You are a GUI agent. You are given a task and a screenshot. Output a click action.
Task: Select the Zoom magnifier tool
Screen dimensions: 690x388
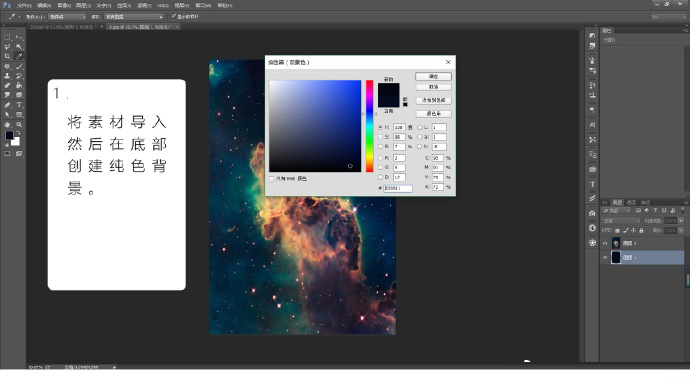point(19,124)
